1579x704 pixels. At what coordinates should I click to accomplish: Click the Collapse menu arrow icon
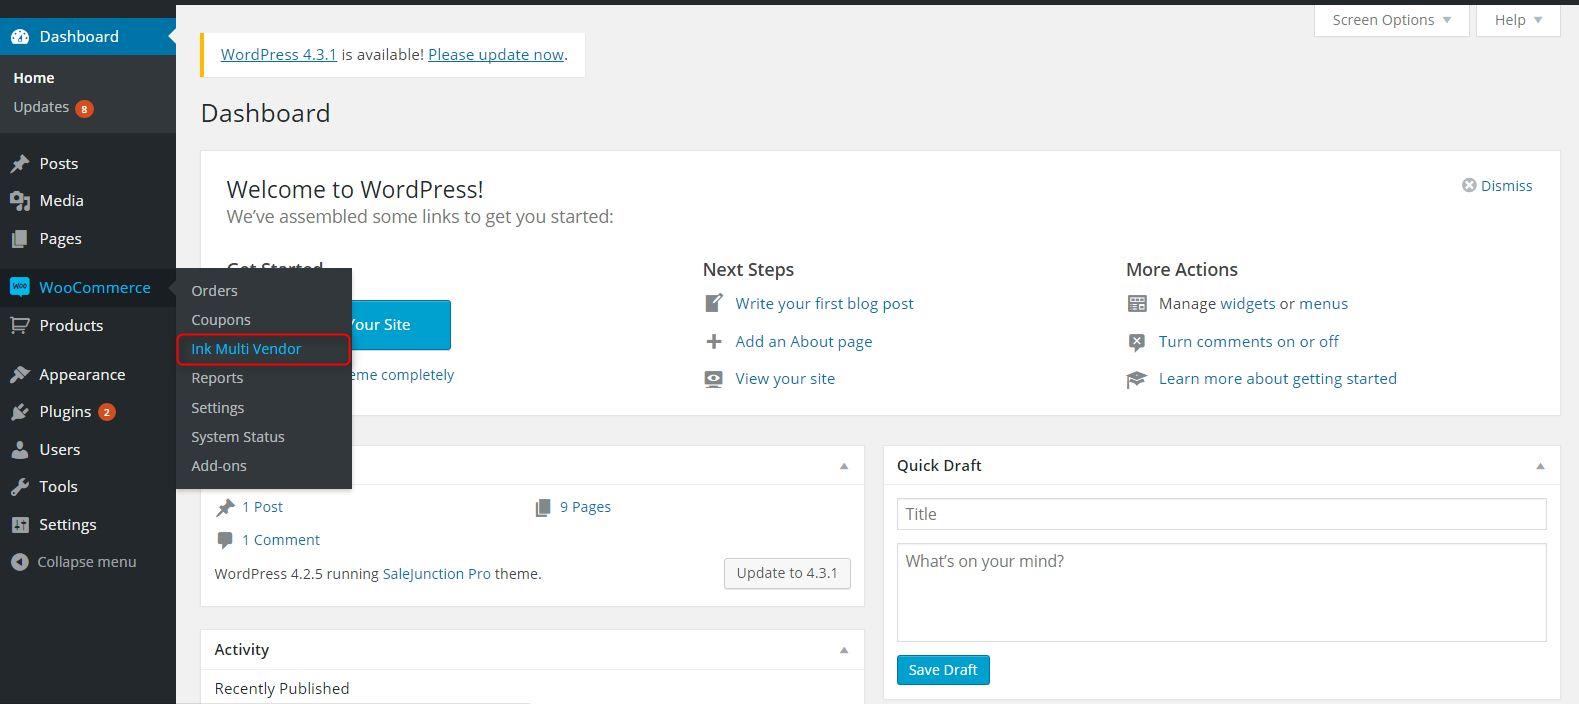click(20, 562)
